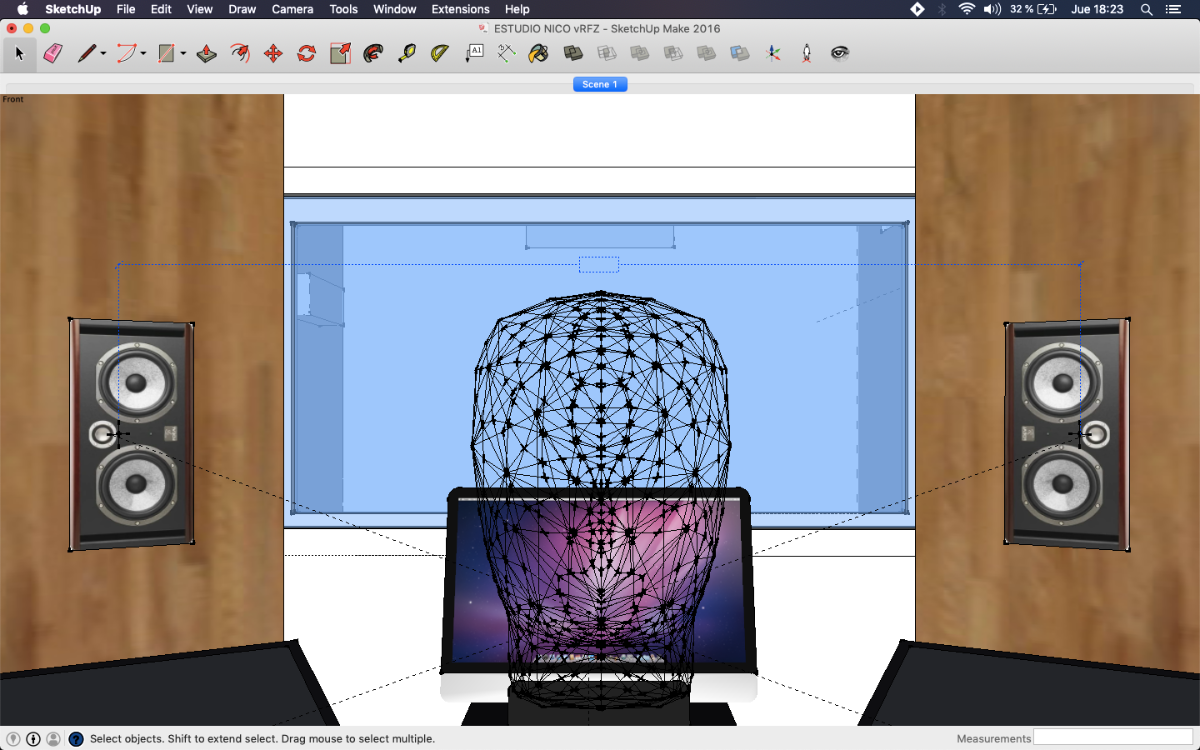Toggle the Position Camera walk figure tool

[x=806, y=53]
